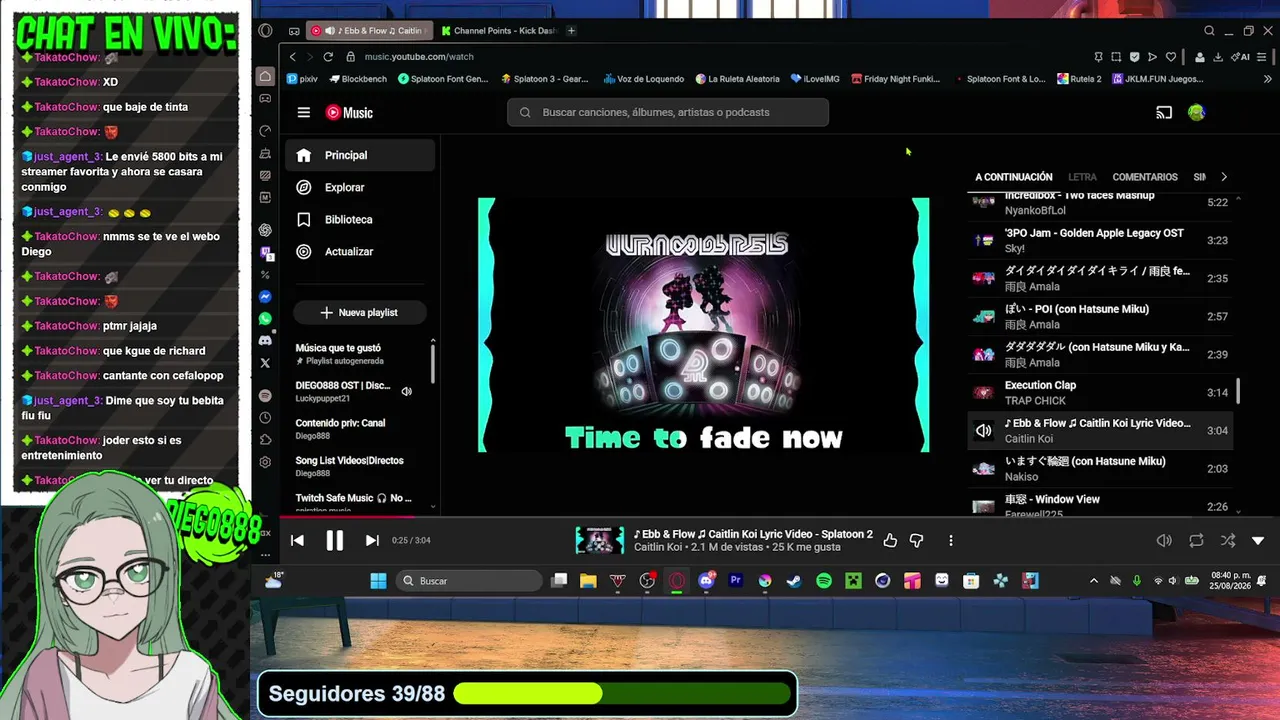Select Actualizar in the sidebar
The height and width of the screenshot is (720, 1280).
point(360,251)
